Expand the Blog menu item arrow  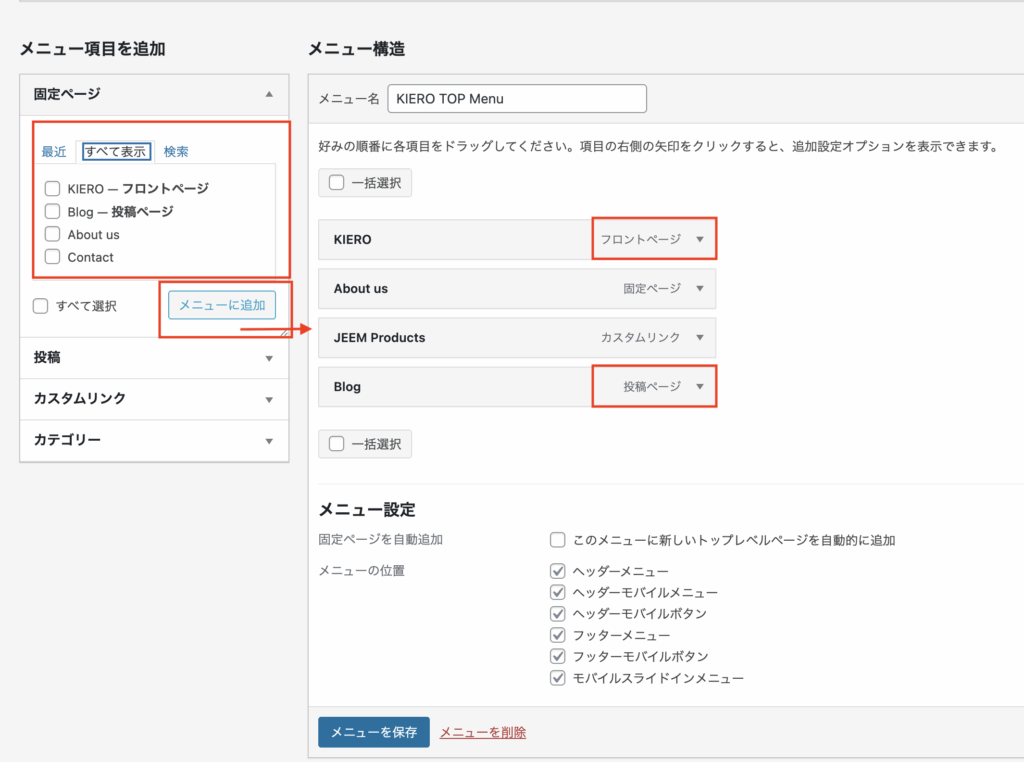(700, 387)
